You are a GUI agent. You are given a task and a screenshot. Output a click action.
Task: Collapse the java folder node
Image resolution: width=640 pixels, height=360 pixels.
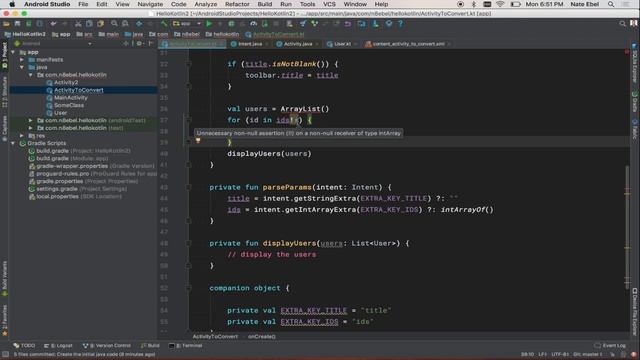pos(22,67)
